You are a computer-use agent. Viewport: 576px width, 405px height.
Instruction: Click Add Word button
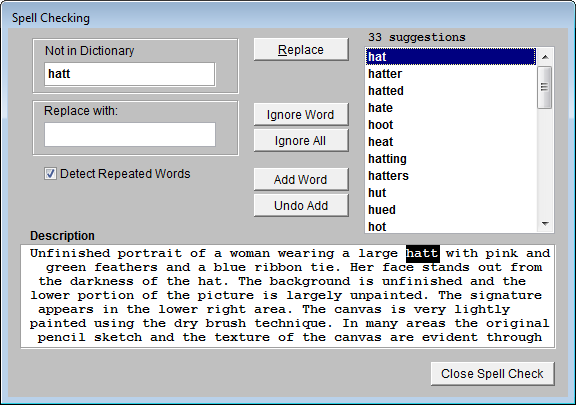[301, 180]
